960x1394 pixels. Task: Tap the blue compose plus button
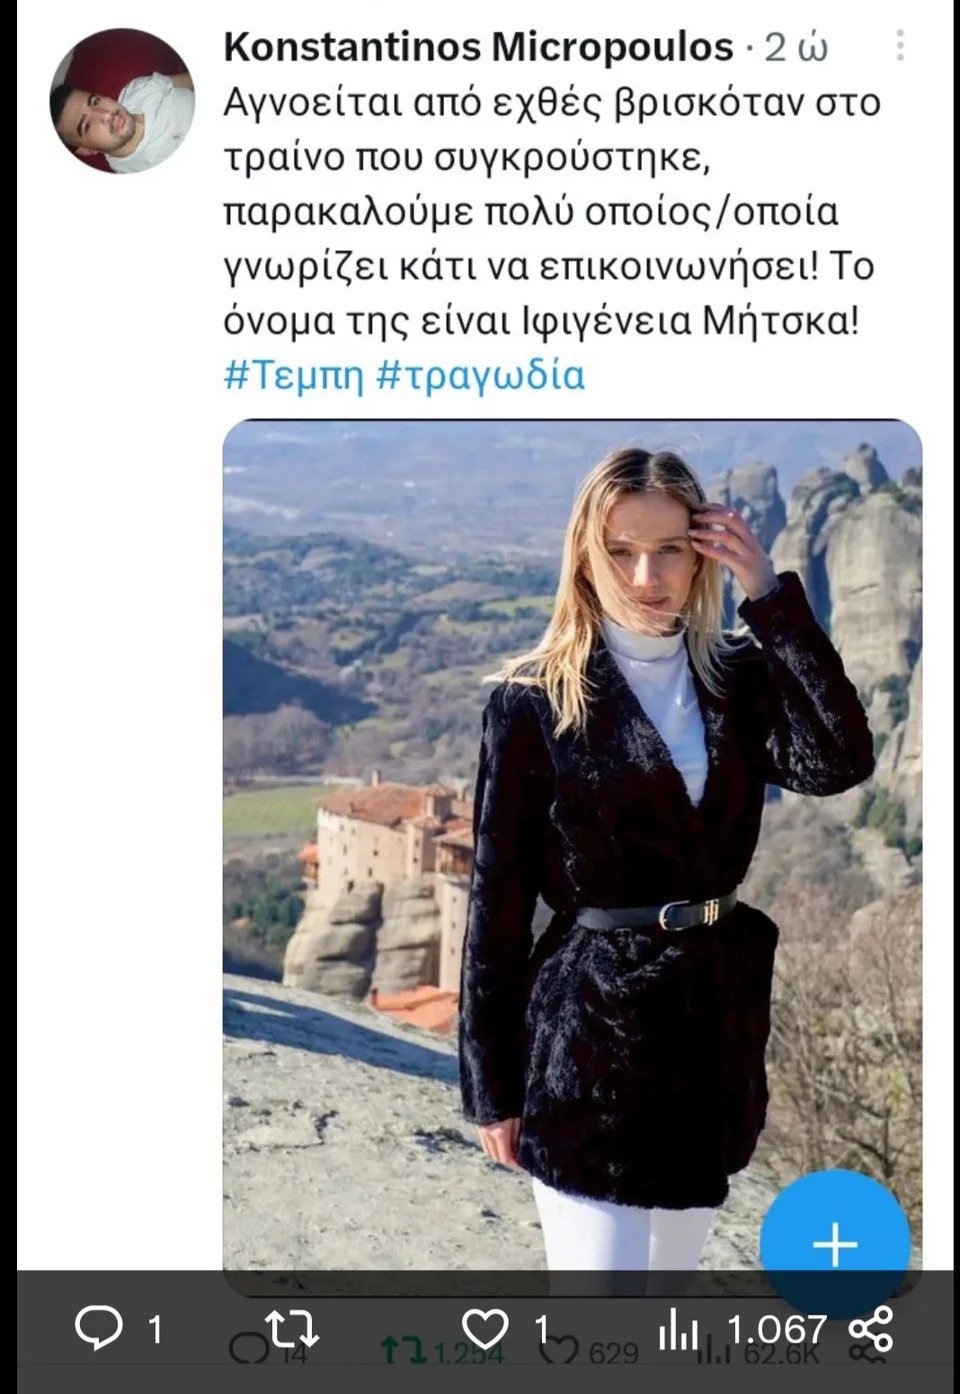835,1245
